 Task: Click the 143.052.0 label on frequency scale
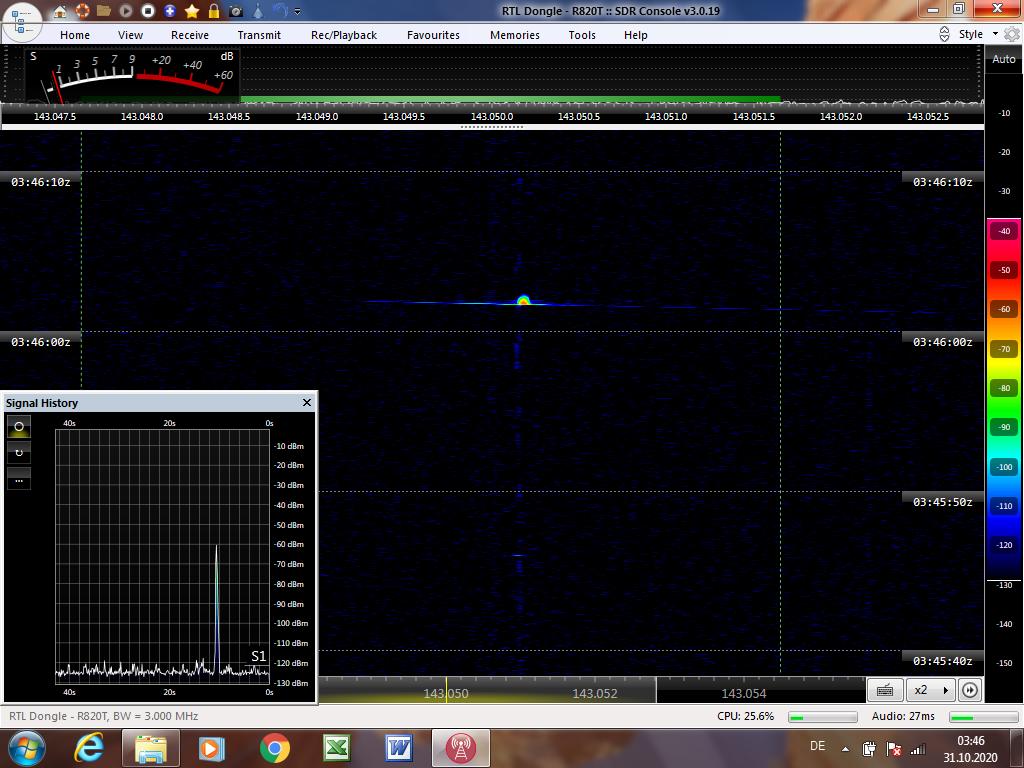pyautogui.click(x=840, y=116)
